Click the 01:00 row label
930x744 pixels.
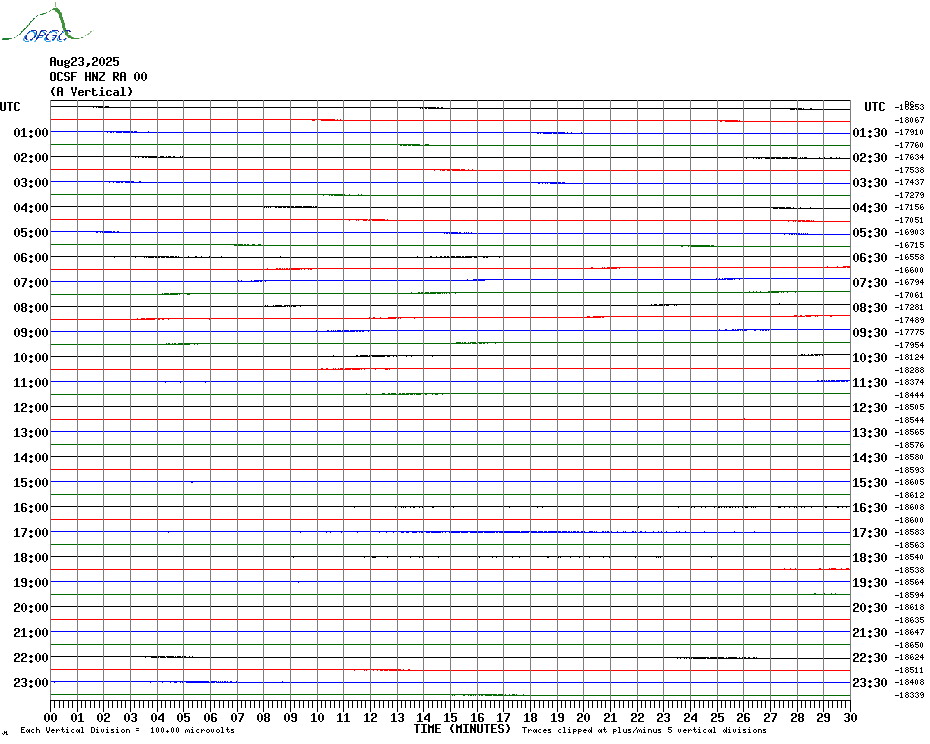(31, 132)
